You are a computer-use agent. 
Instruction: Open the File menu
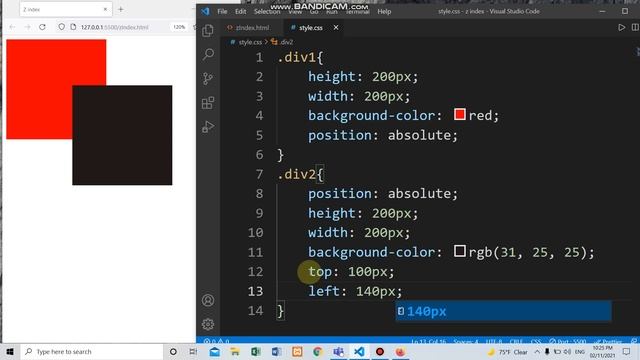click(222, 11)
